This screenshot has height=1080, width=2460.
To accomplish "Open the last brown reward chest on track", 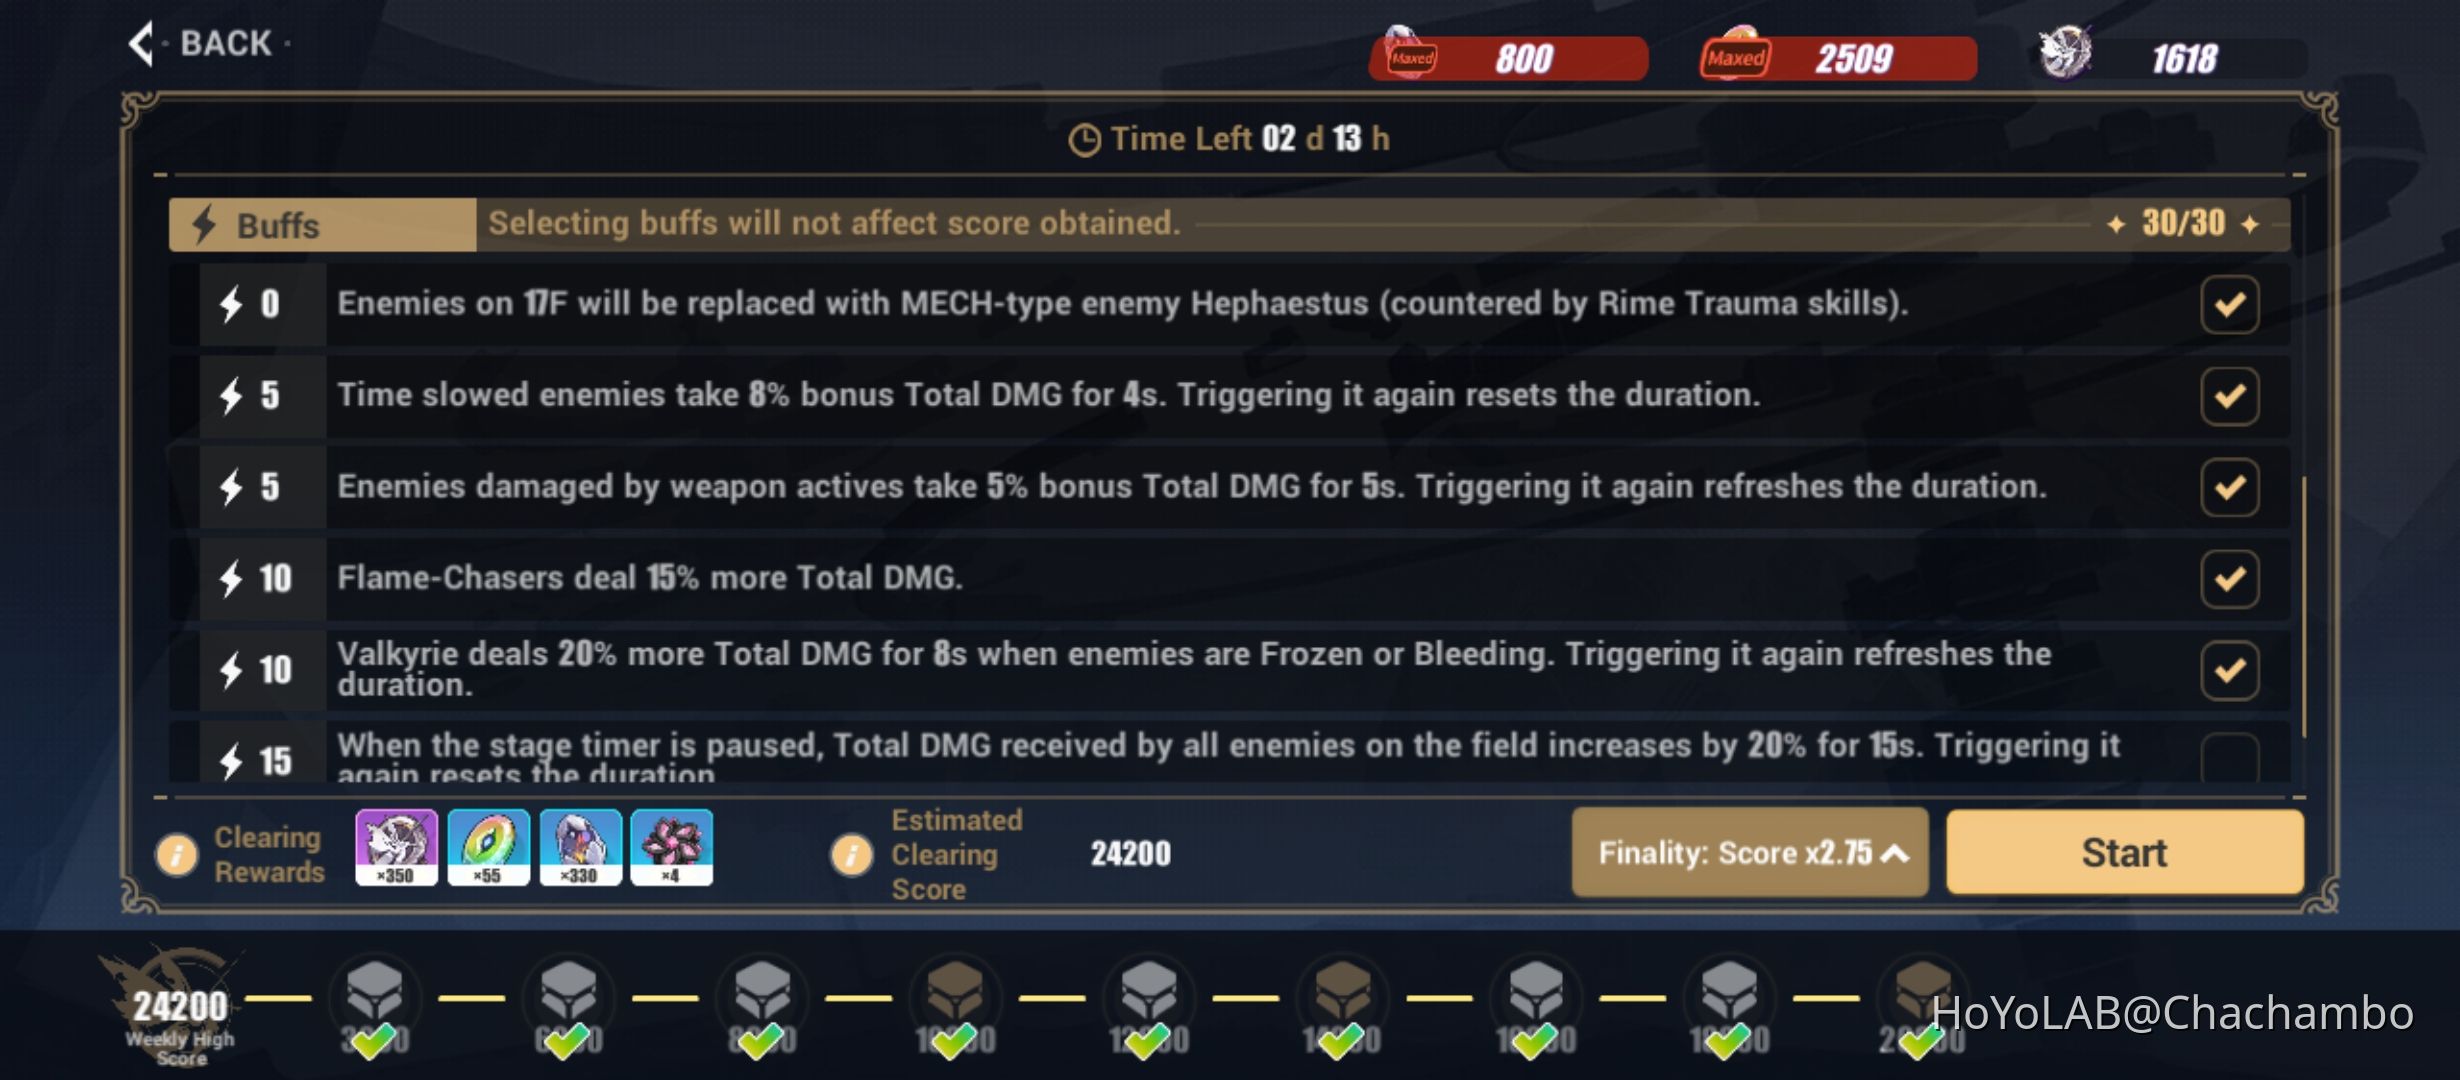I will [x=1922, y=995].
